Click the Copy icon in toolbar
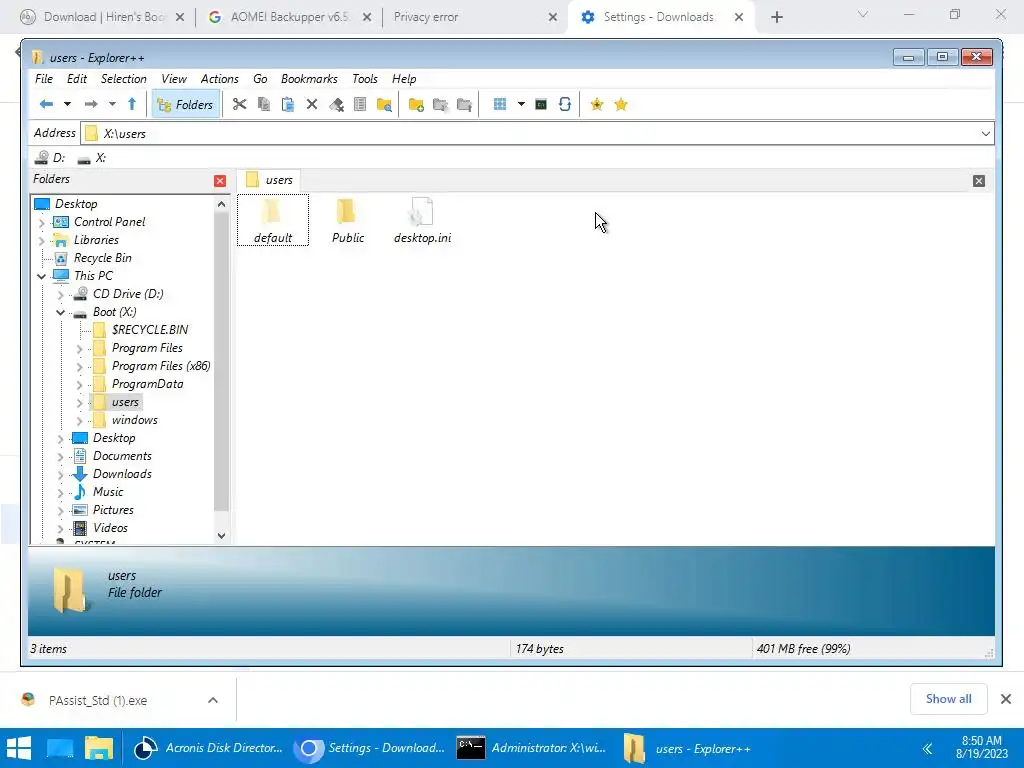The image size is (1024, 768). coord(264,104)
